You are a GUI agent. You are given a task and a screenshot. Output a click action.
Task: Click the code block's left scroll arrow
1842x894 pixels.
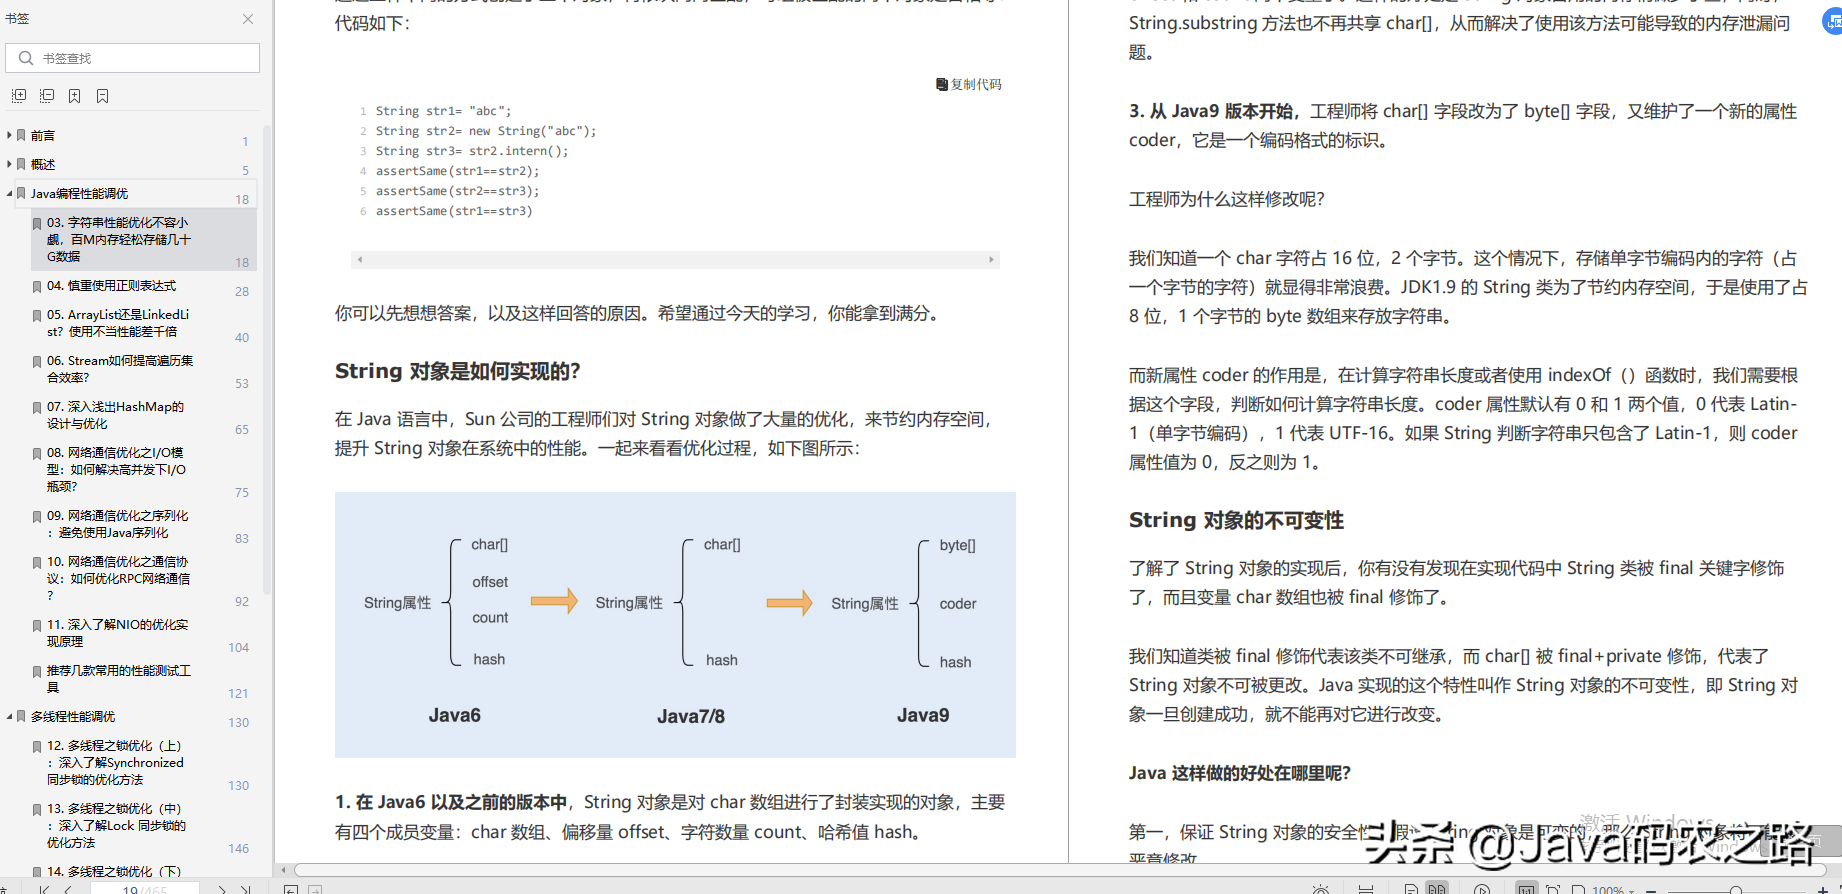(360, 259)
